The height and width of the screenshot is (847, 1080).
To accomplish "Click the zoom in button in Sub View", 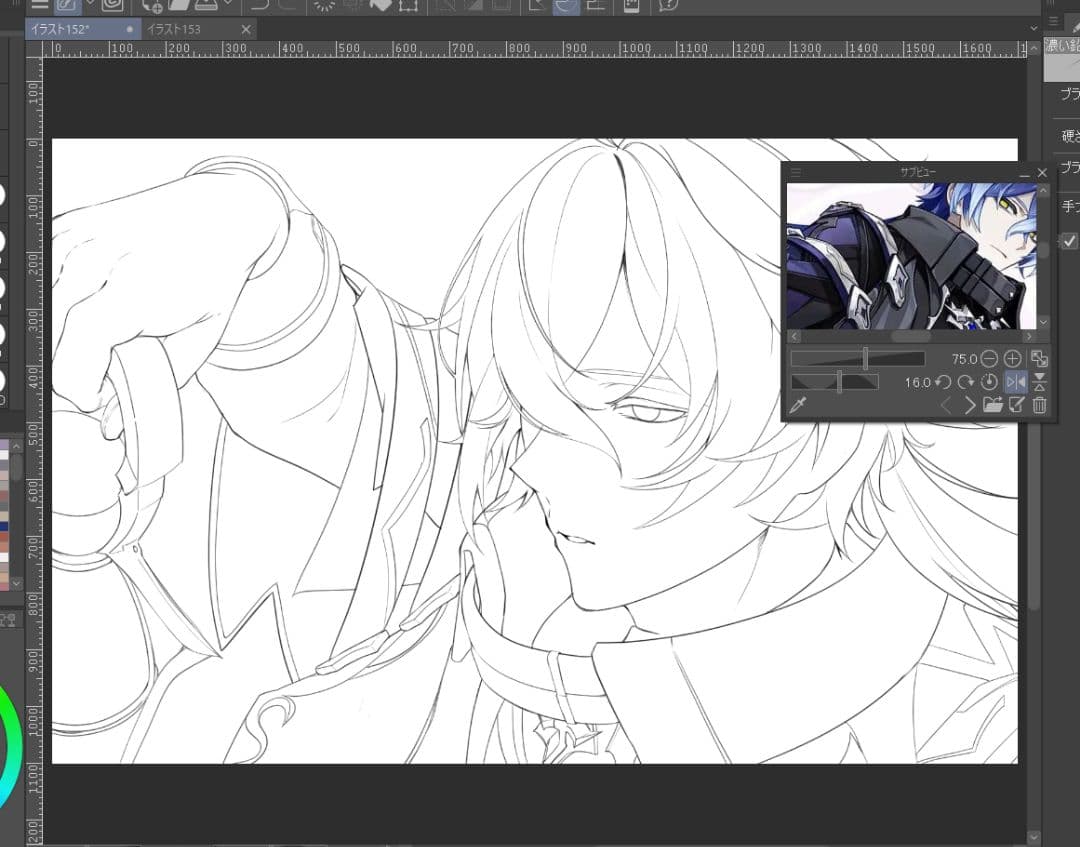I will click(x=1012, y=358).
